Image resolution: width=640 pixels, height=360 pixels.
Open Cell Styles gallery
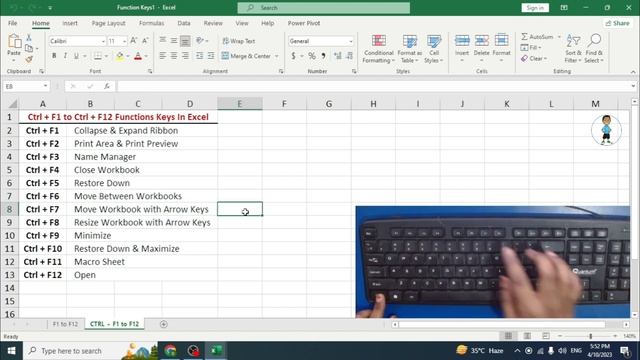433,49
